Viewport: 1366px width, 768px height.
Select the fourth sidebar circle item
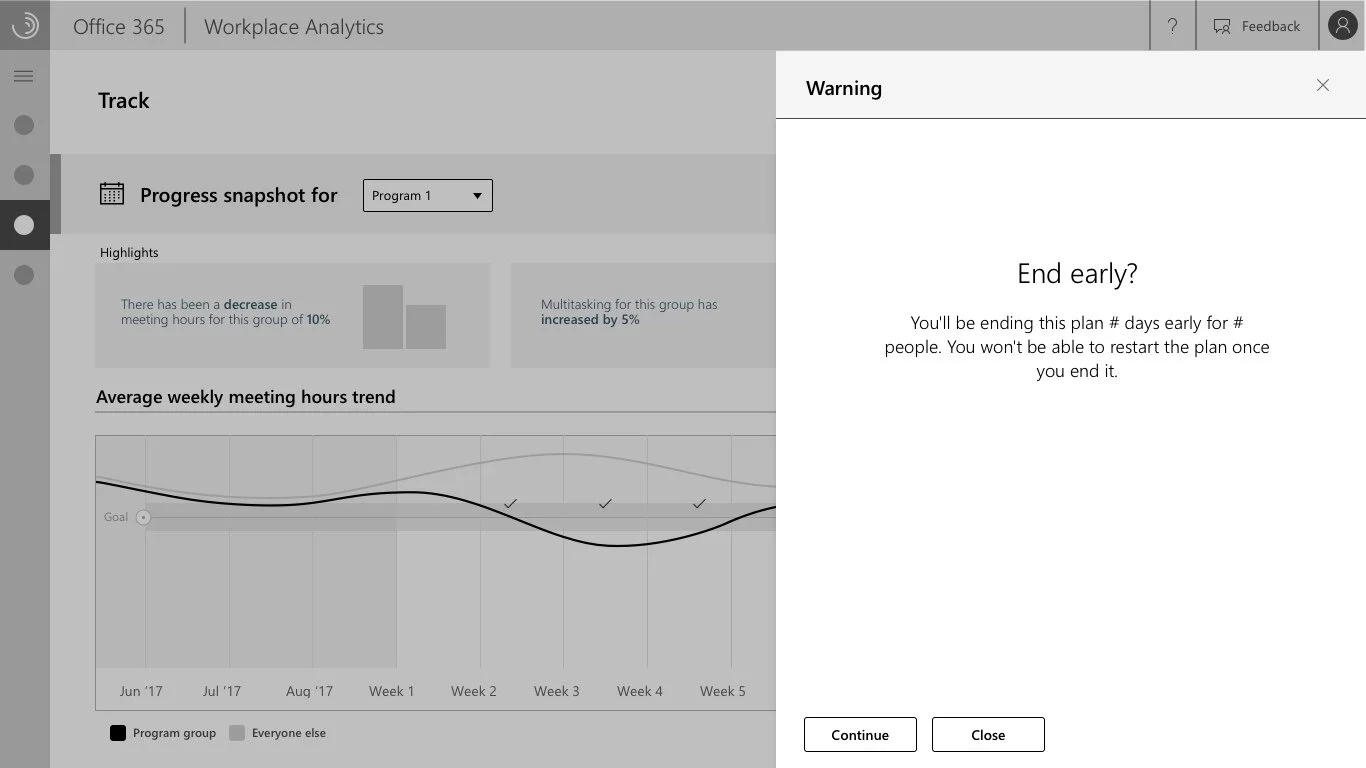coord(24,275)
